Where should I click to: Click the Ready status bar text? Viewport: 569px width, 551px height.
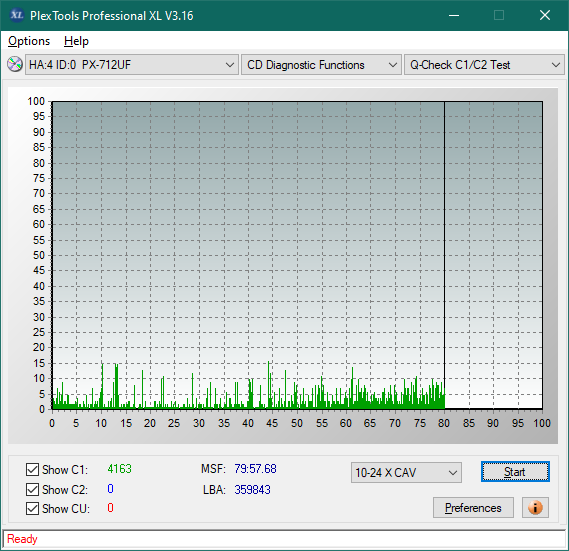22,539
